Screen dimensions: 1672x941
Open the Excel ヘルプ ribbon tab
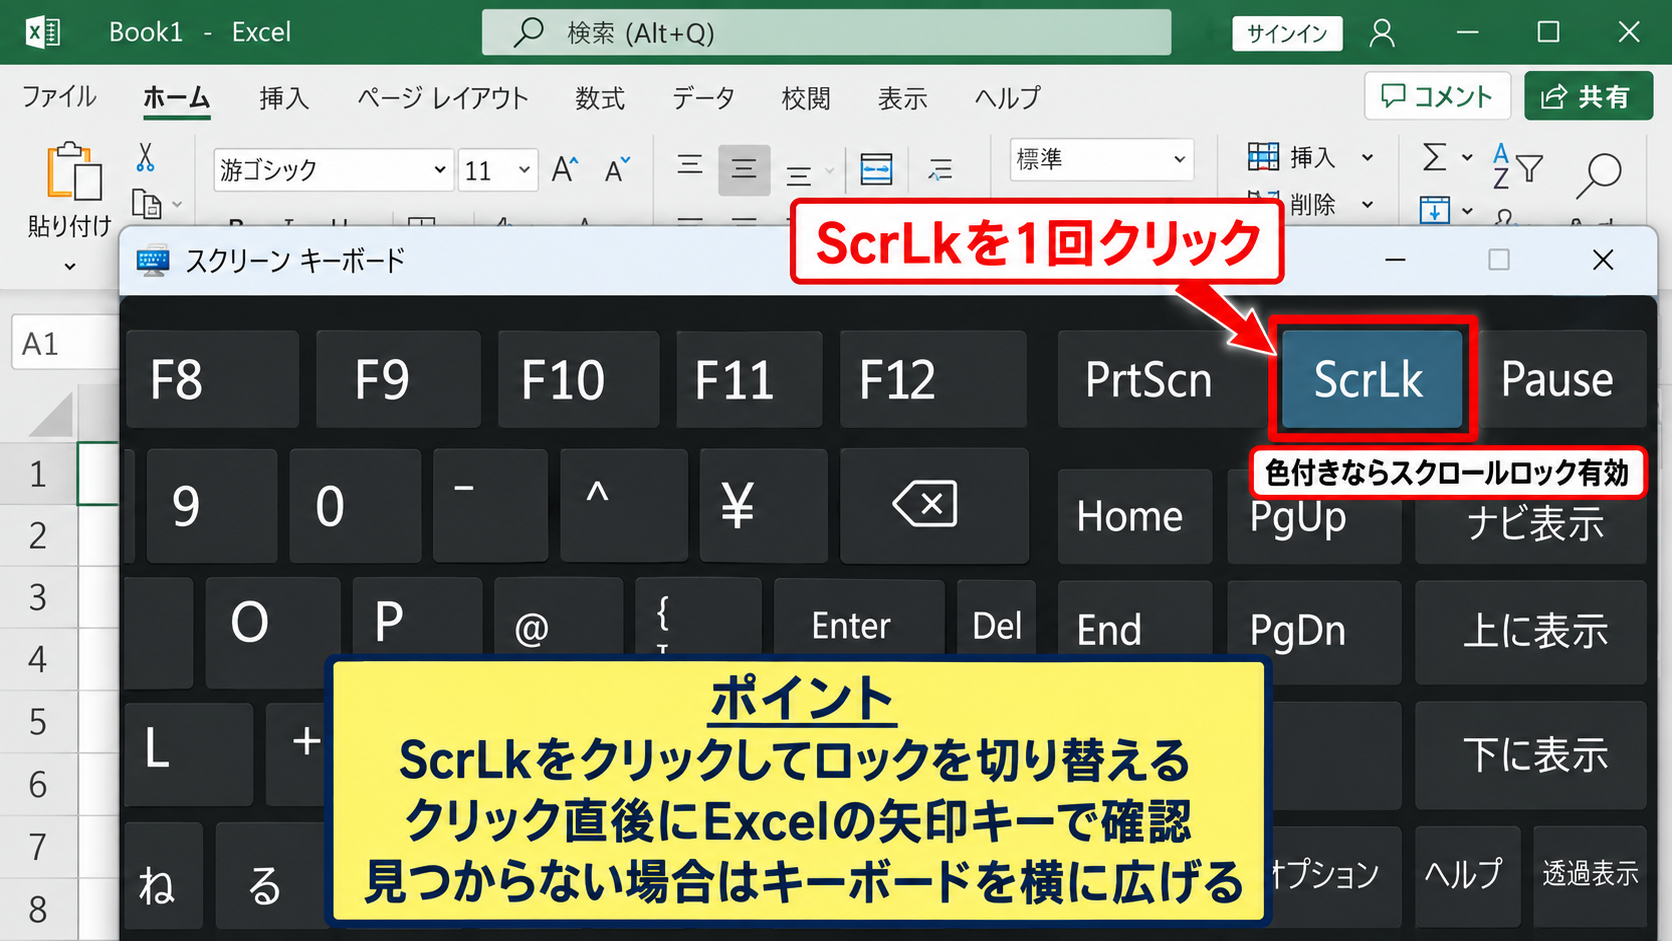pos(1008,97)
